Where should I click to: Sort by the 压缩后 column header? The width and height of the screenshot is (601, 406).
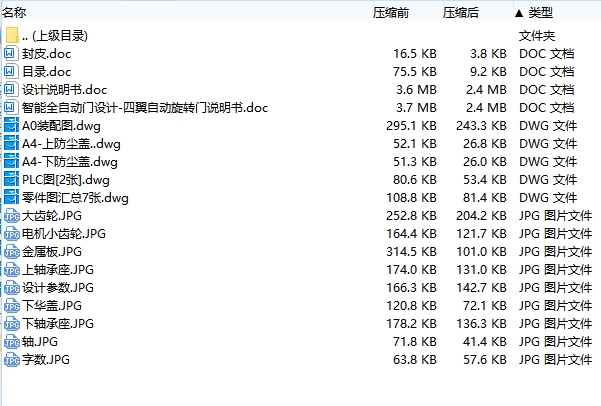point(461,13)
